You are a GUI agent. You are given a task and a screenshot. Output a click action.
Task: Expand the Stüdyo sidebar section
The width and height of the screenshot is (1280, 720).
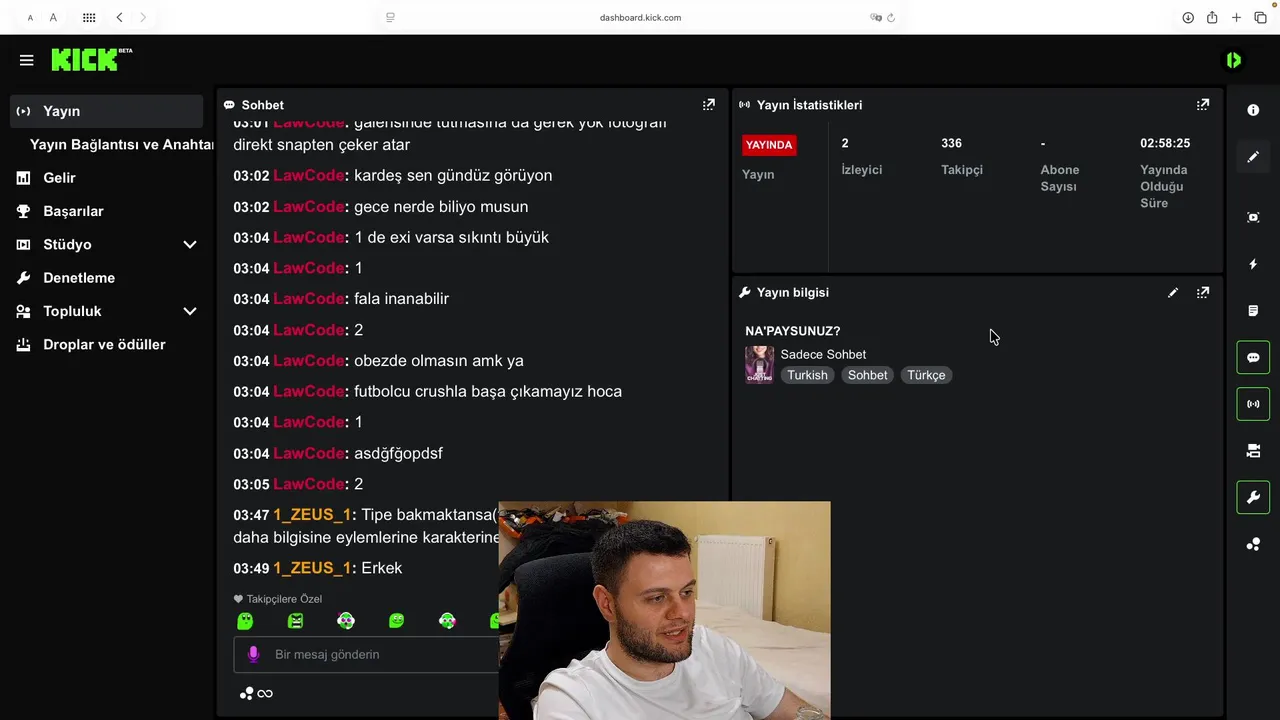click(x=106, y=244)
